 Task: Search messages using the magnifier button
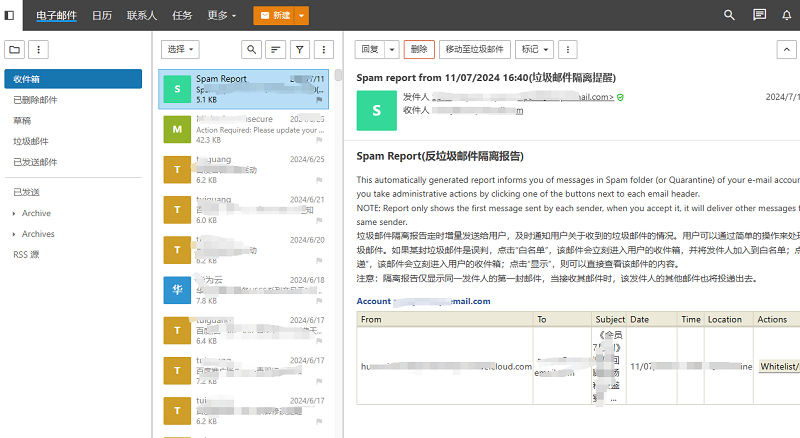coord(252,50)
